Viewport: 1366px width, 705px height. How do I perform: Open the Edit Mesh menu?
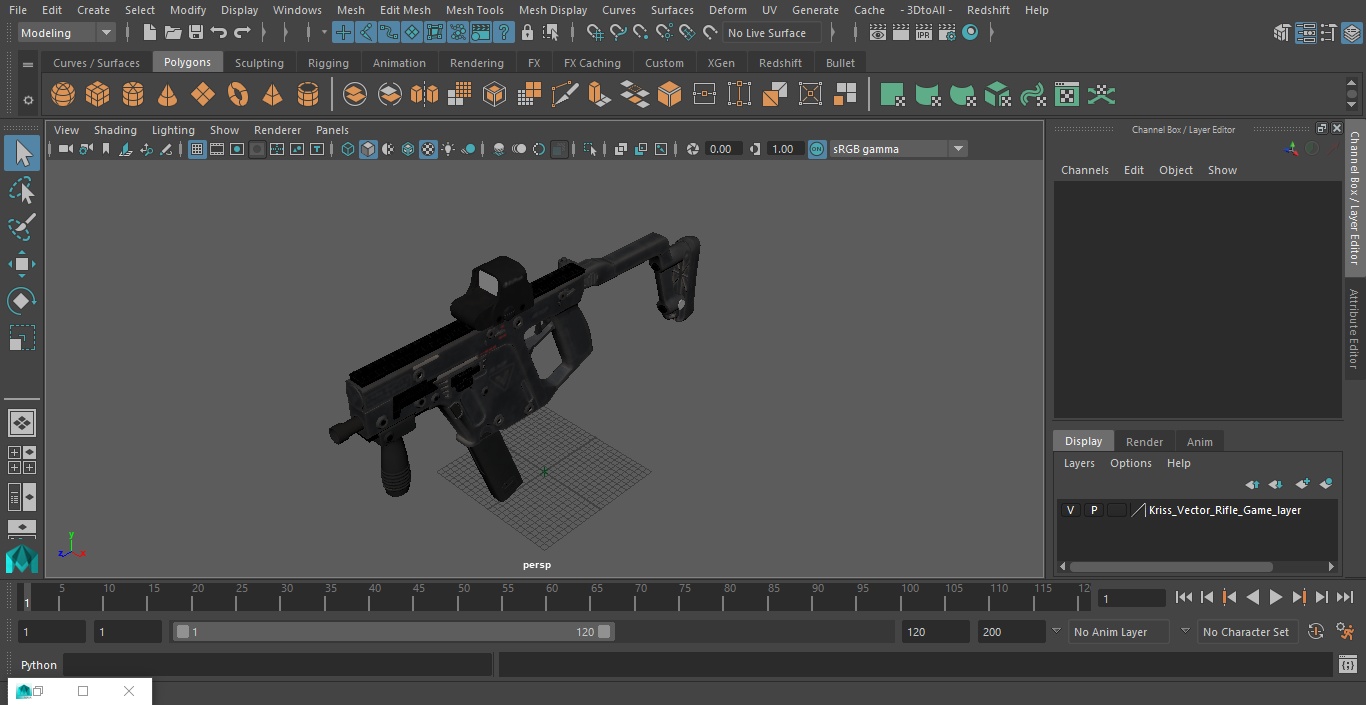405,10
